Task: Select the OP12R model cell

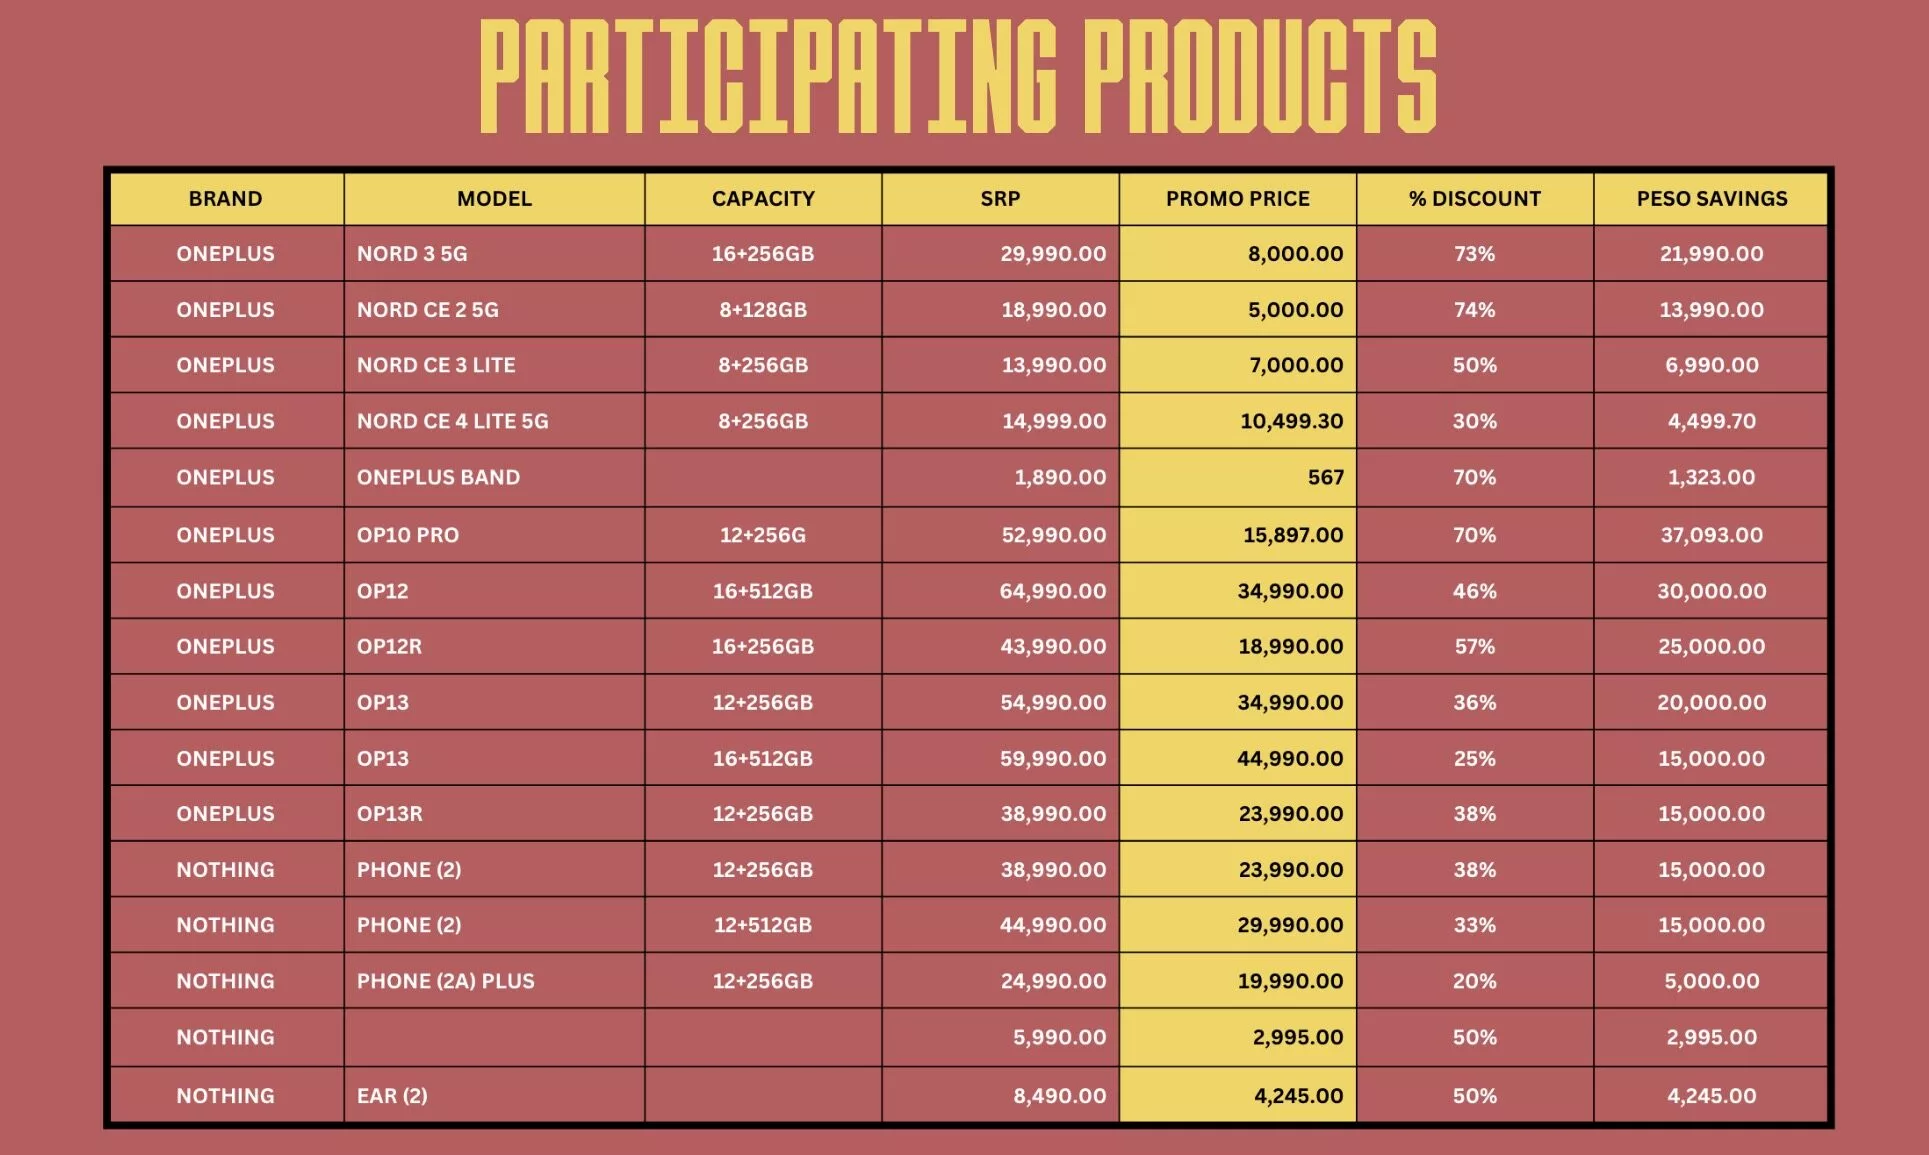Action: [x=389, y=646]
